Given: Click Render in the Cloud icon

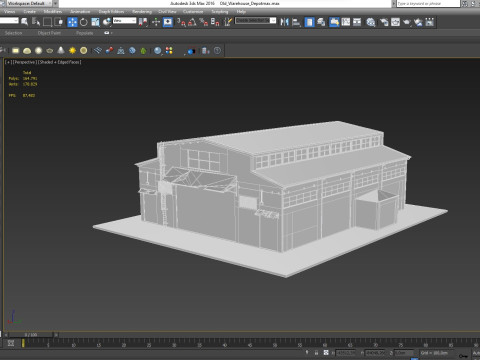Looking at the screenshot, I should click(x=418, y=22).
